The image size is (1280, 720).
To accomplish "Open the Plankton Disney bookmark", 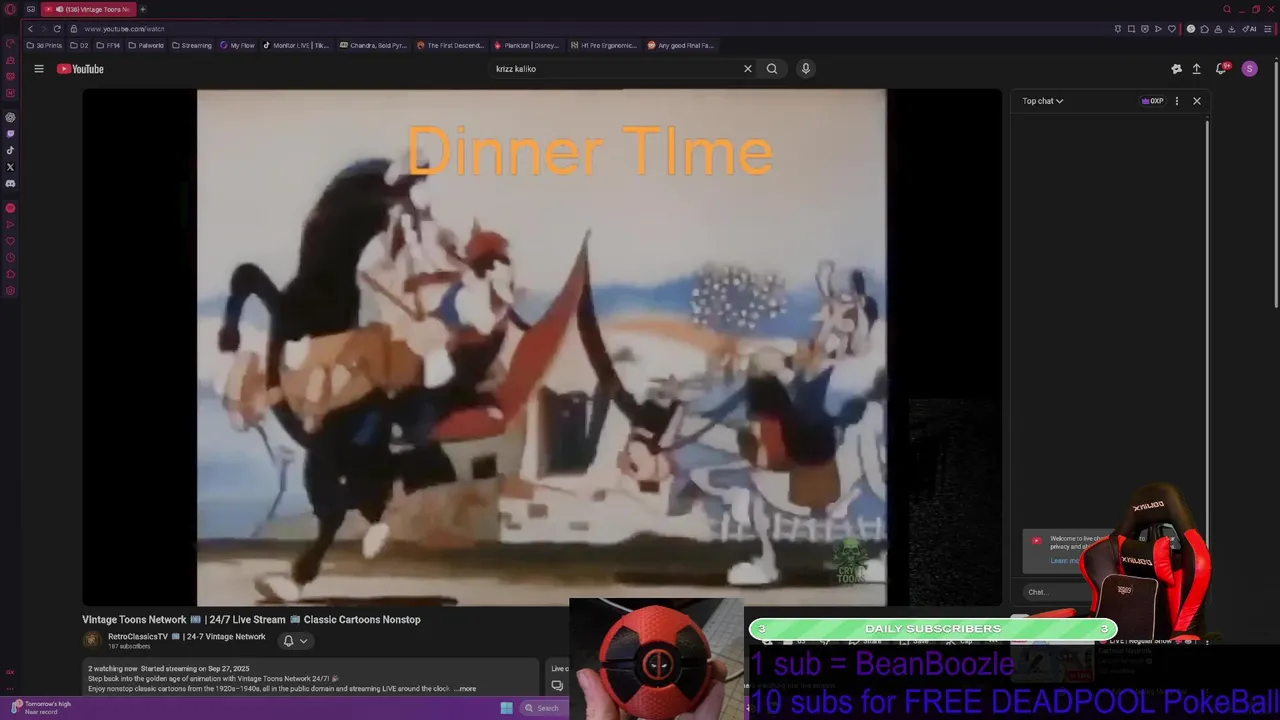I will pyautogui.click(x=526, y=45).
